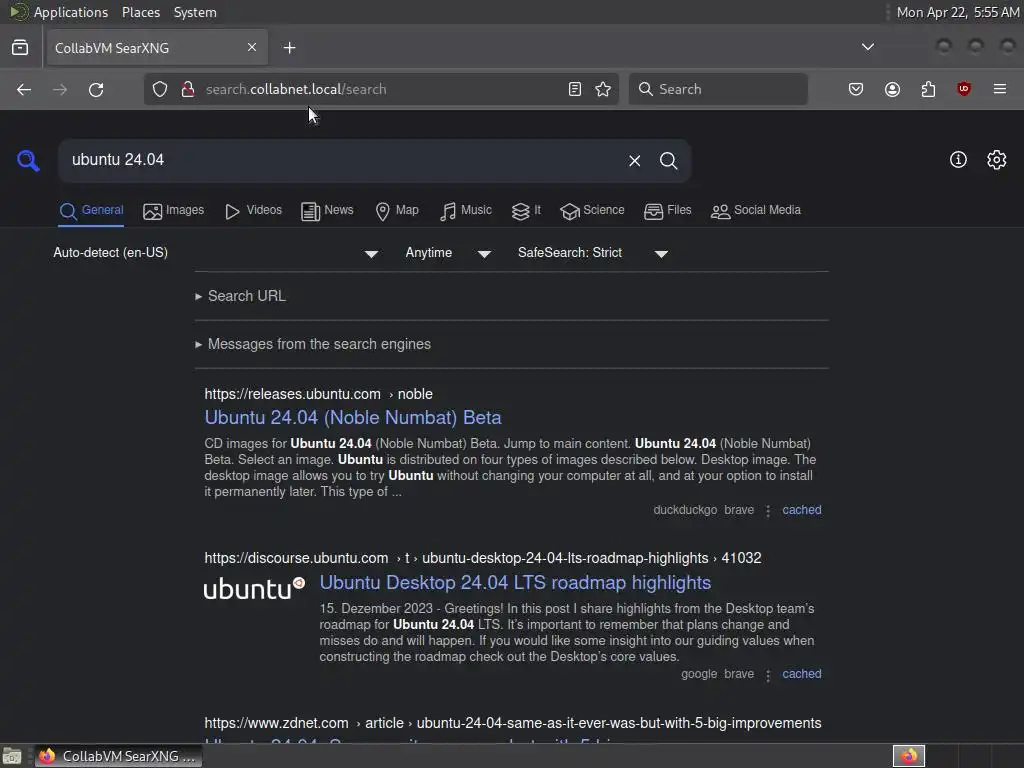Image resolution: width=1024 pixels, height=768 pixels.
Task: Switch to the Social Media category
Action: [756, 210]
